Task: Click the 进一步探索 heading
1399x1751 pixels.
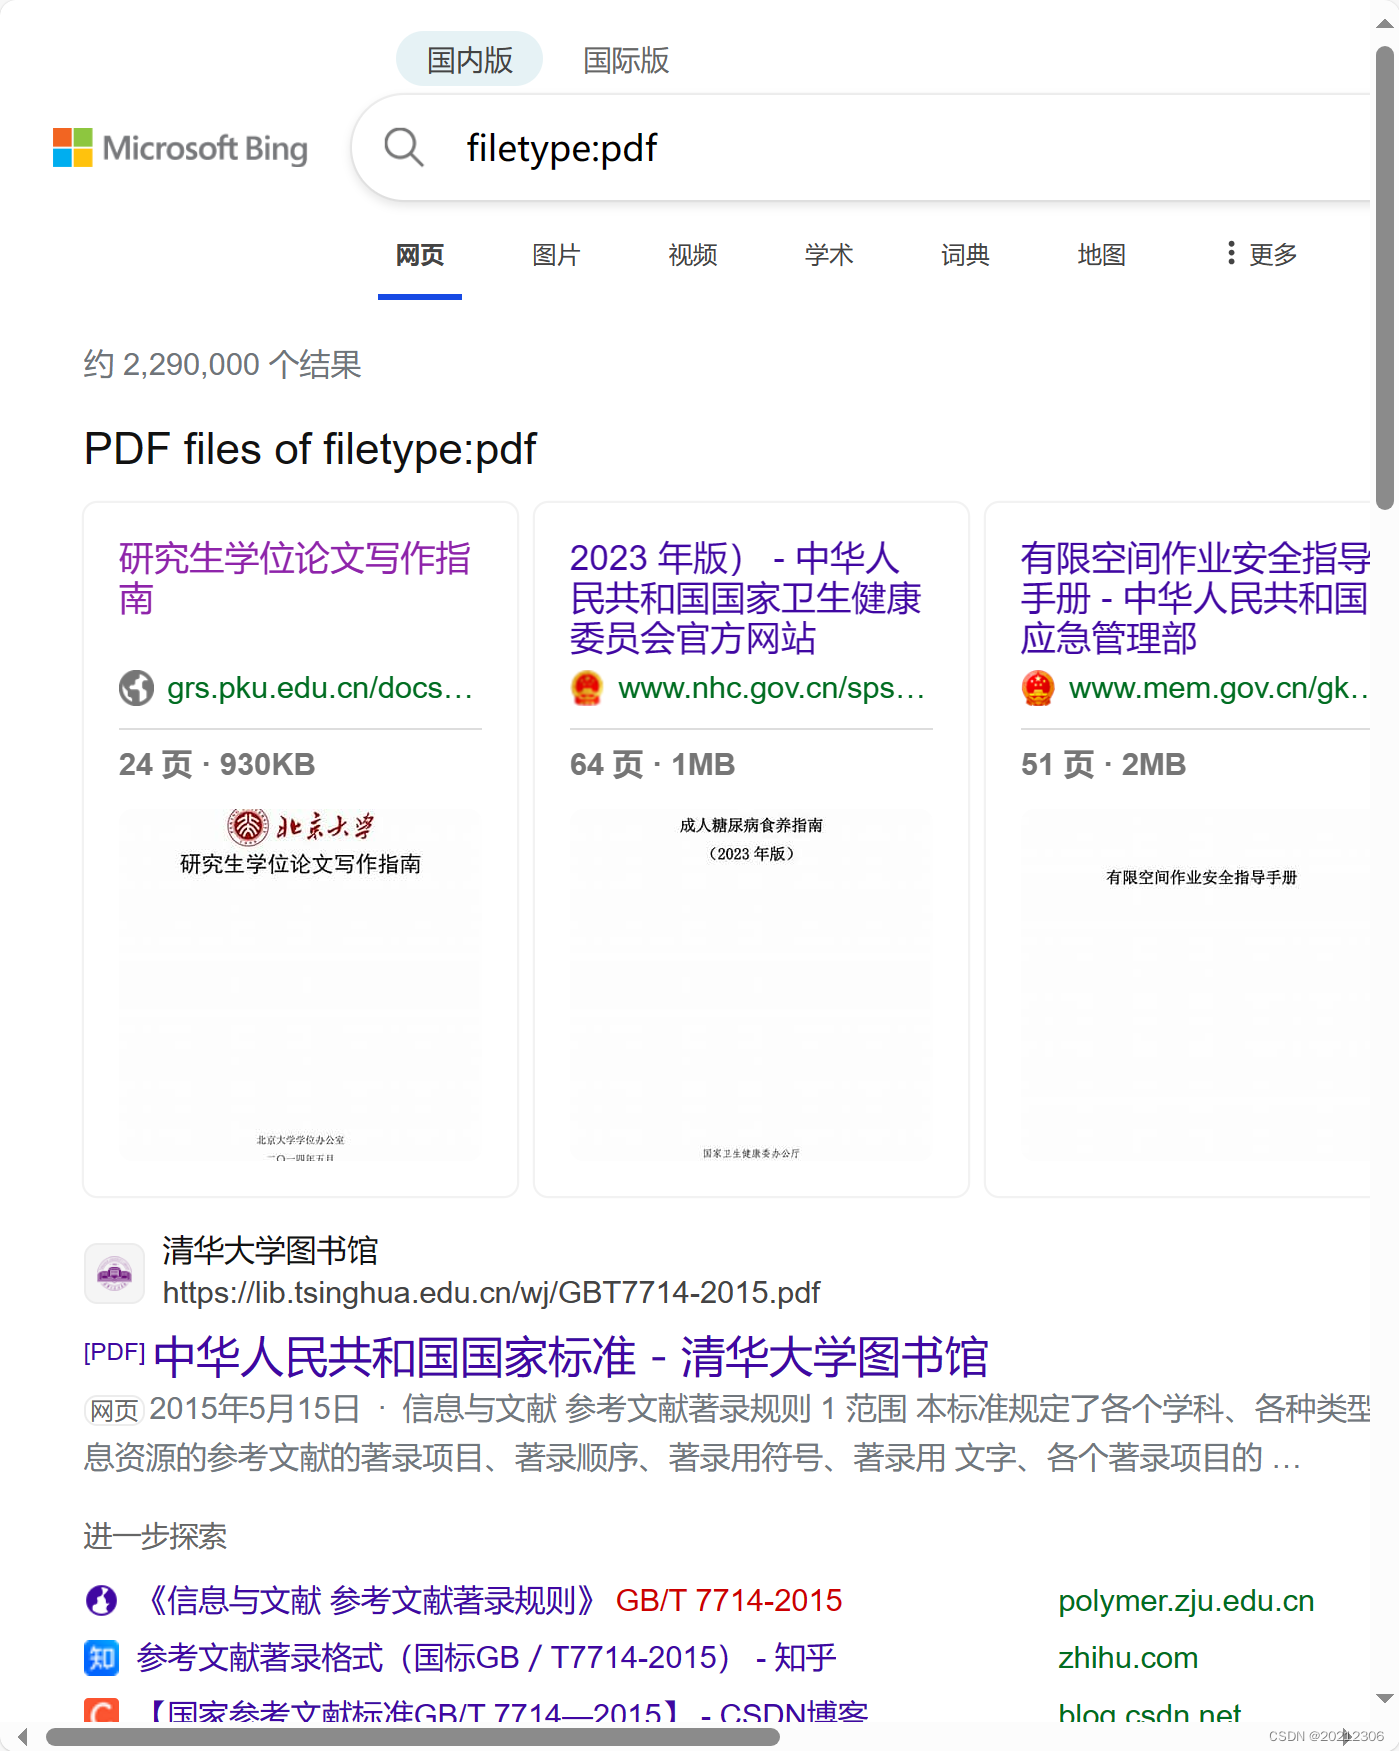Action: [x=155, y=1536]
